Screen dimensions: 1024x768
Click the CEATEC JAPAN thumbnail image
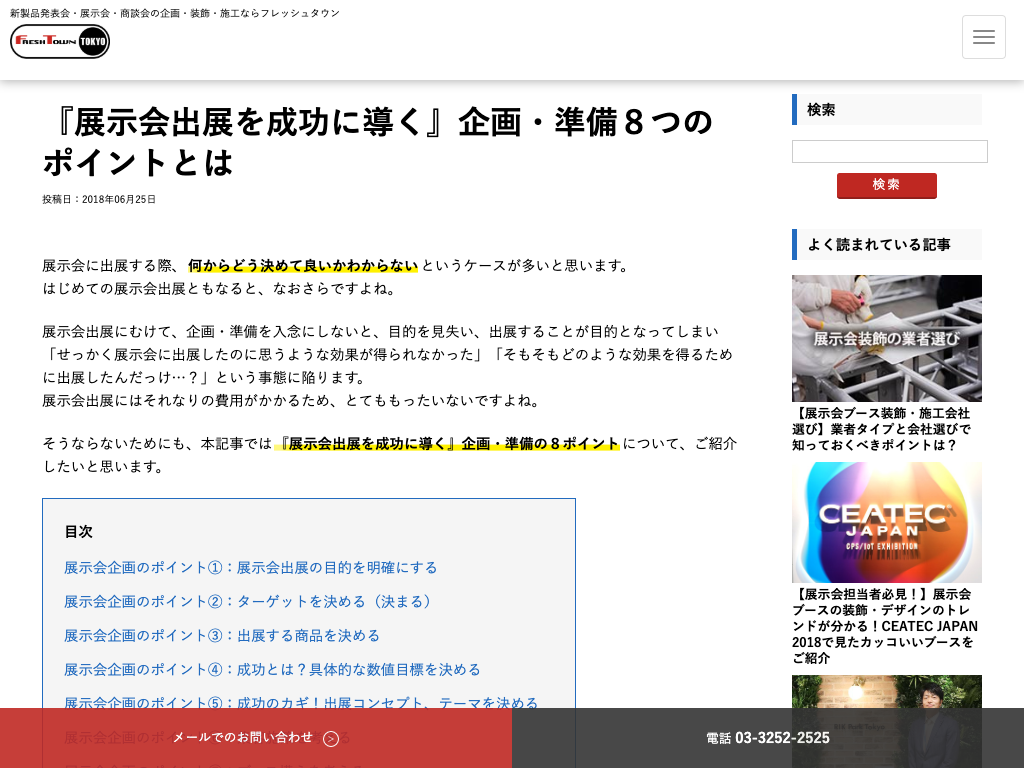[887, 522]
